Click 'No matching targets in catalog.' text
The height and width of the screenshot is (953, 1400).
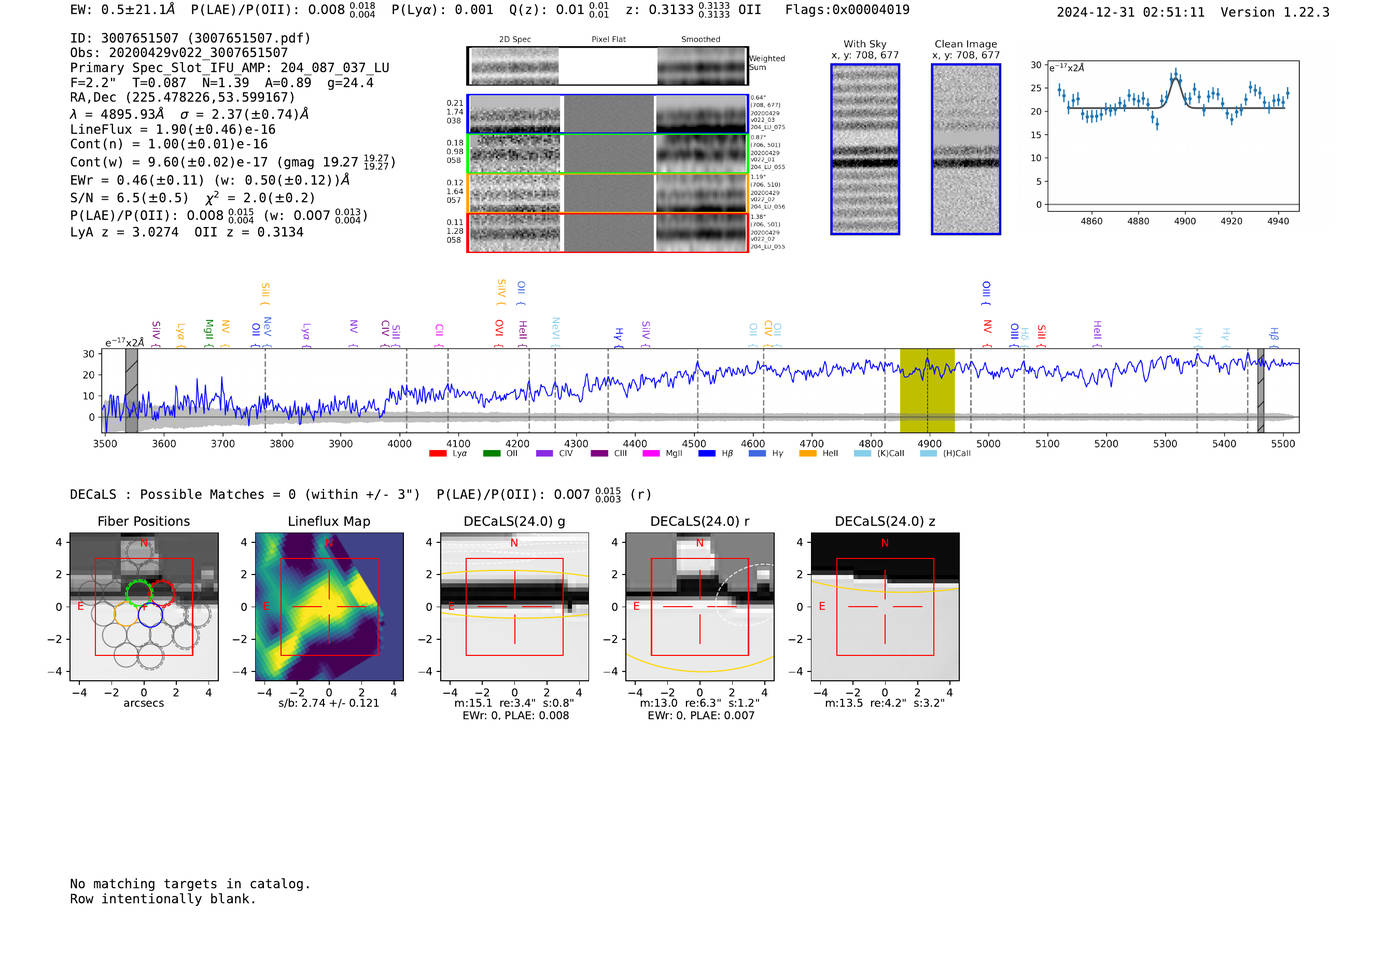[190, 884]
